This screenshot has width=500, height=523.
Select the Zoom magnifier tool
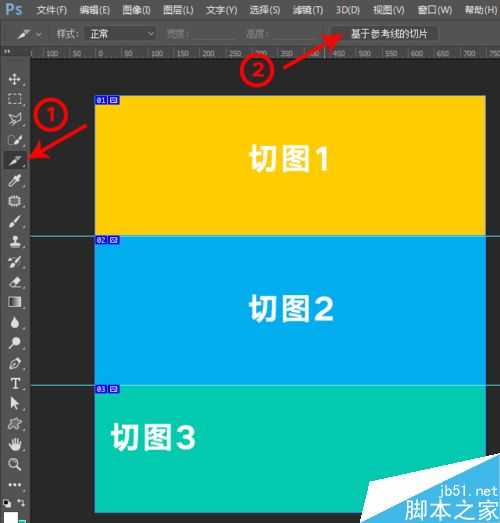[x=14, y=464]
